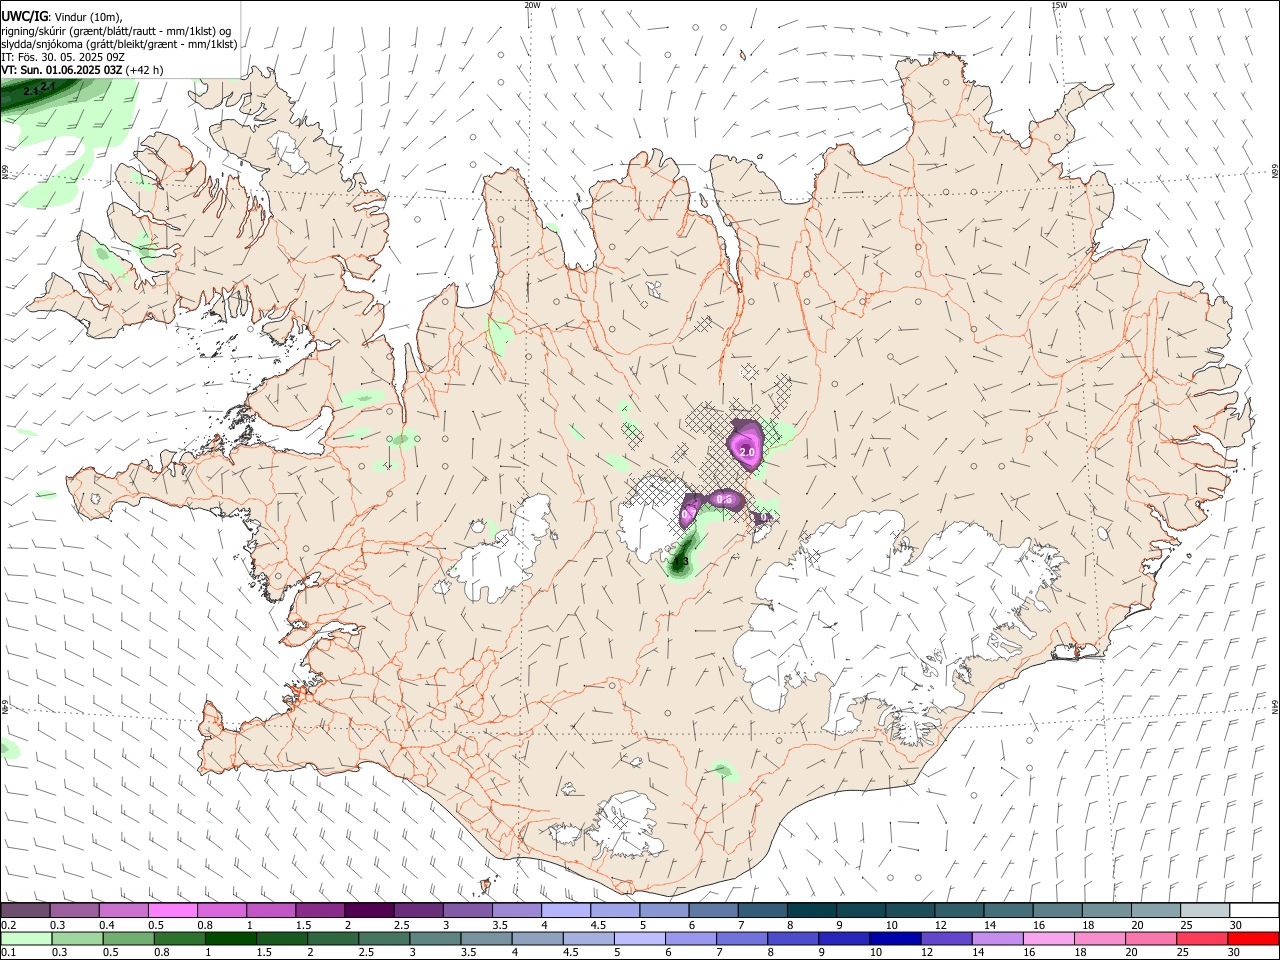Click the dusky mauve swatch labeled 0.2
This screenshot has height=960, width=1280.
pyautogui.click(x=25, y=911)
